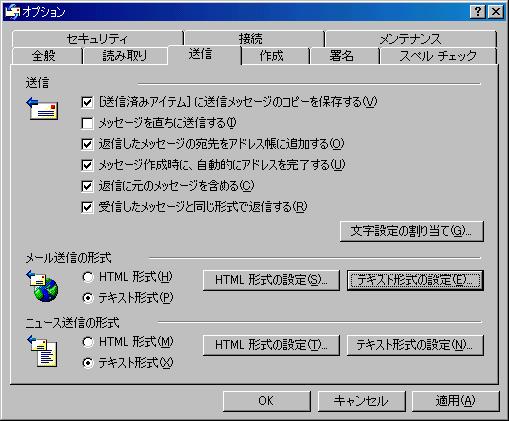Click the question mark help button
The image size is (509, 421).
coord(478,12)
